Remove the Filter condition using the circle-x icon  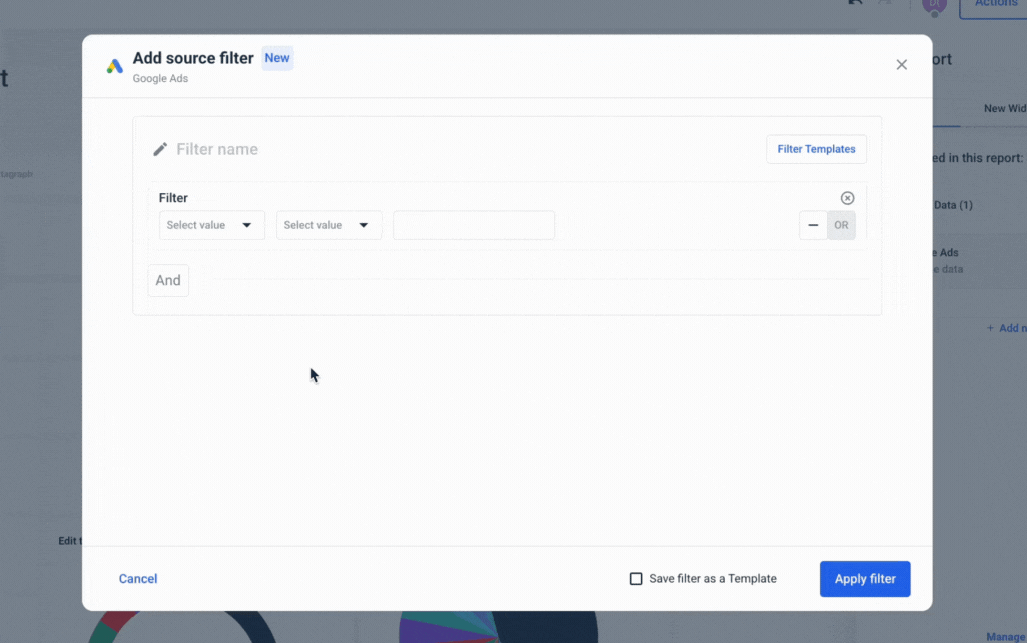point(848,197)
